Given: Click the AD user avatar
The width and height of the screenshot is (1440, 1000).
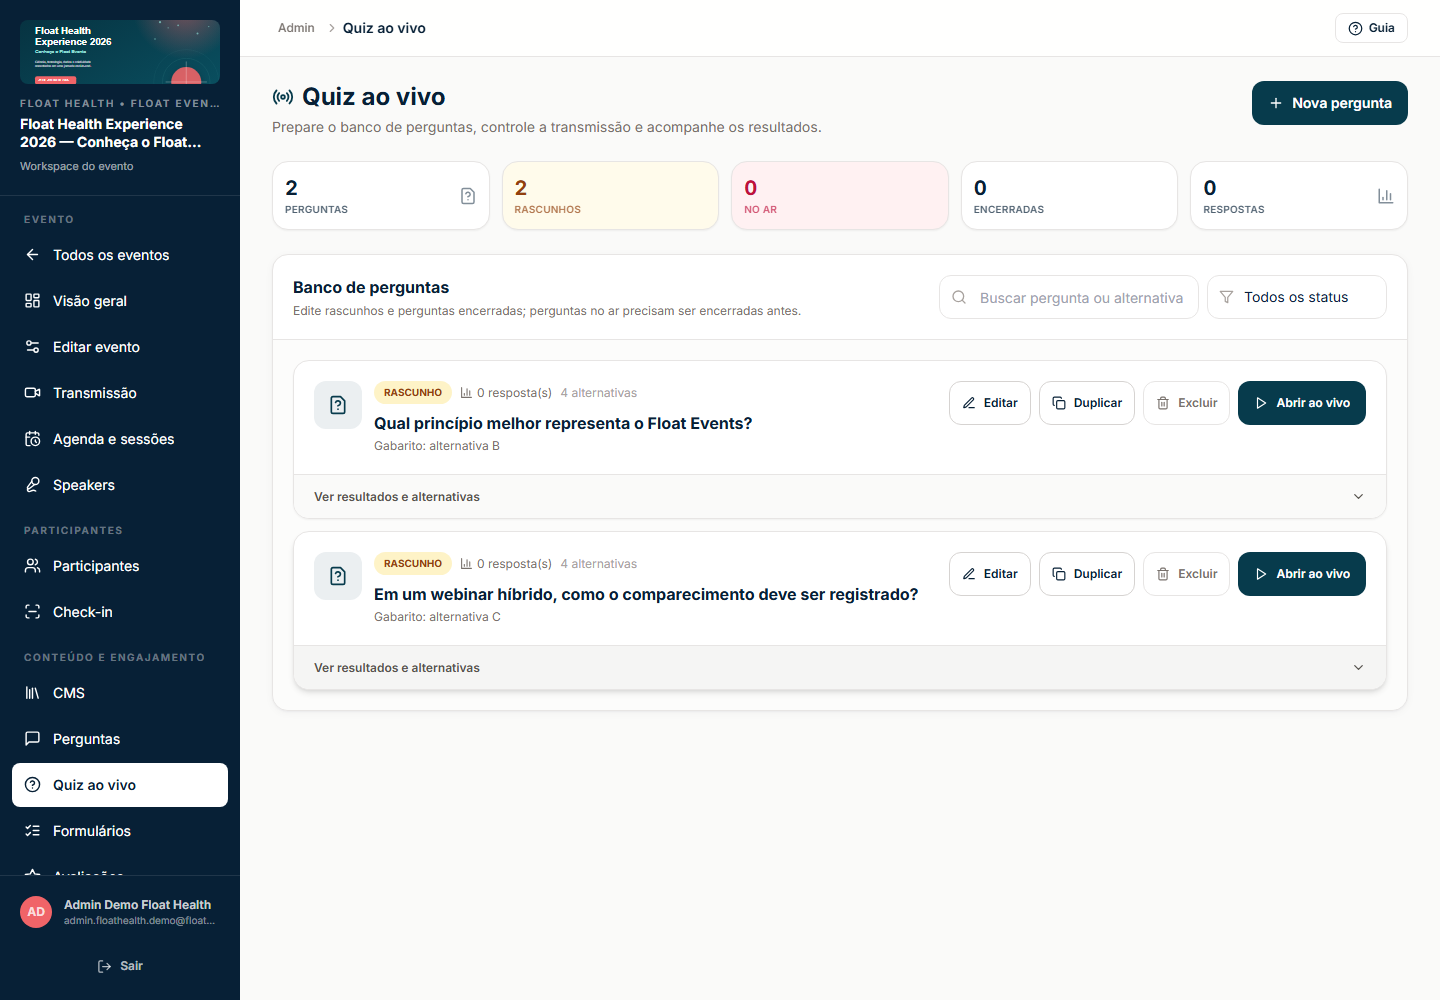Looking at the screenshot, I should point(36,912).
